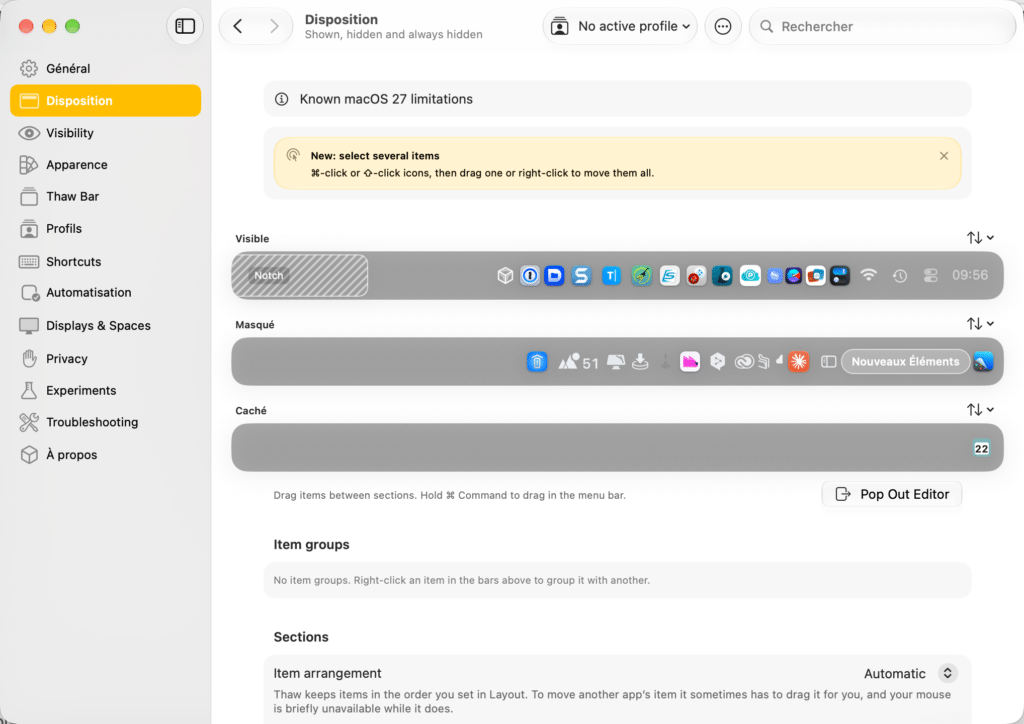
Task: Open the Thaw Bar settings
Action: (106, 197)
